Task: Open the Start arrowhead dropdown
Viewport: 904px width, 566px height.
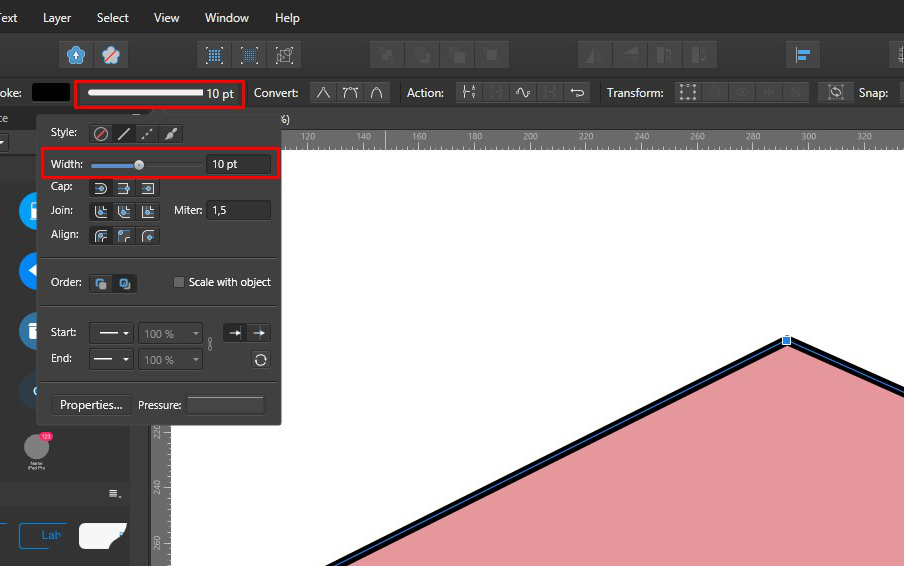Action: point(112,333)
